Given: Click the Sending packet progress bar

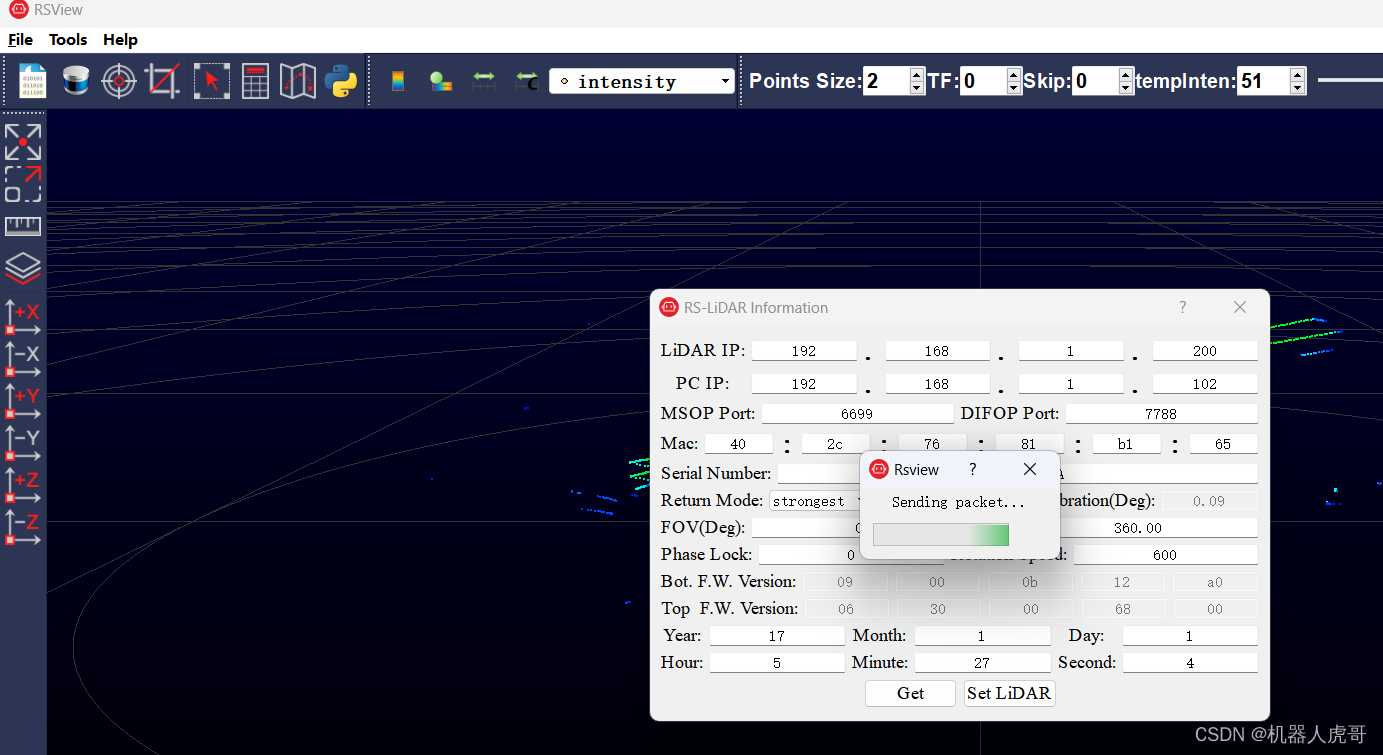Looking at the screenshot, I should pyautogui.click(x=941, y=535).
